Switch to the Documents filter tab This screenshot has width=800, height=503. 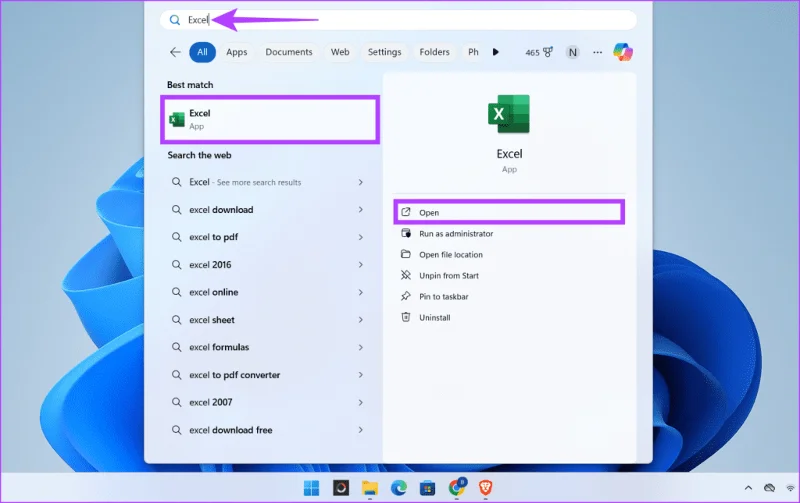289,52
